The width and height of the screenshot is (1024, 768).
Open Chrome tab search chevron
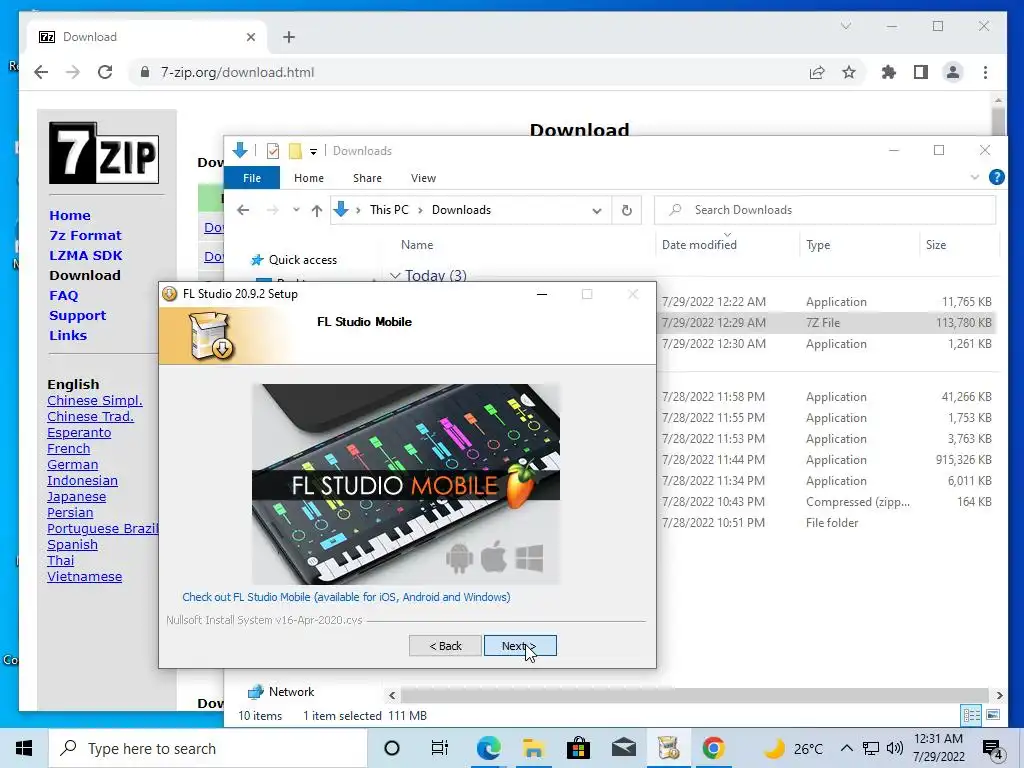[846, 26]
